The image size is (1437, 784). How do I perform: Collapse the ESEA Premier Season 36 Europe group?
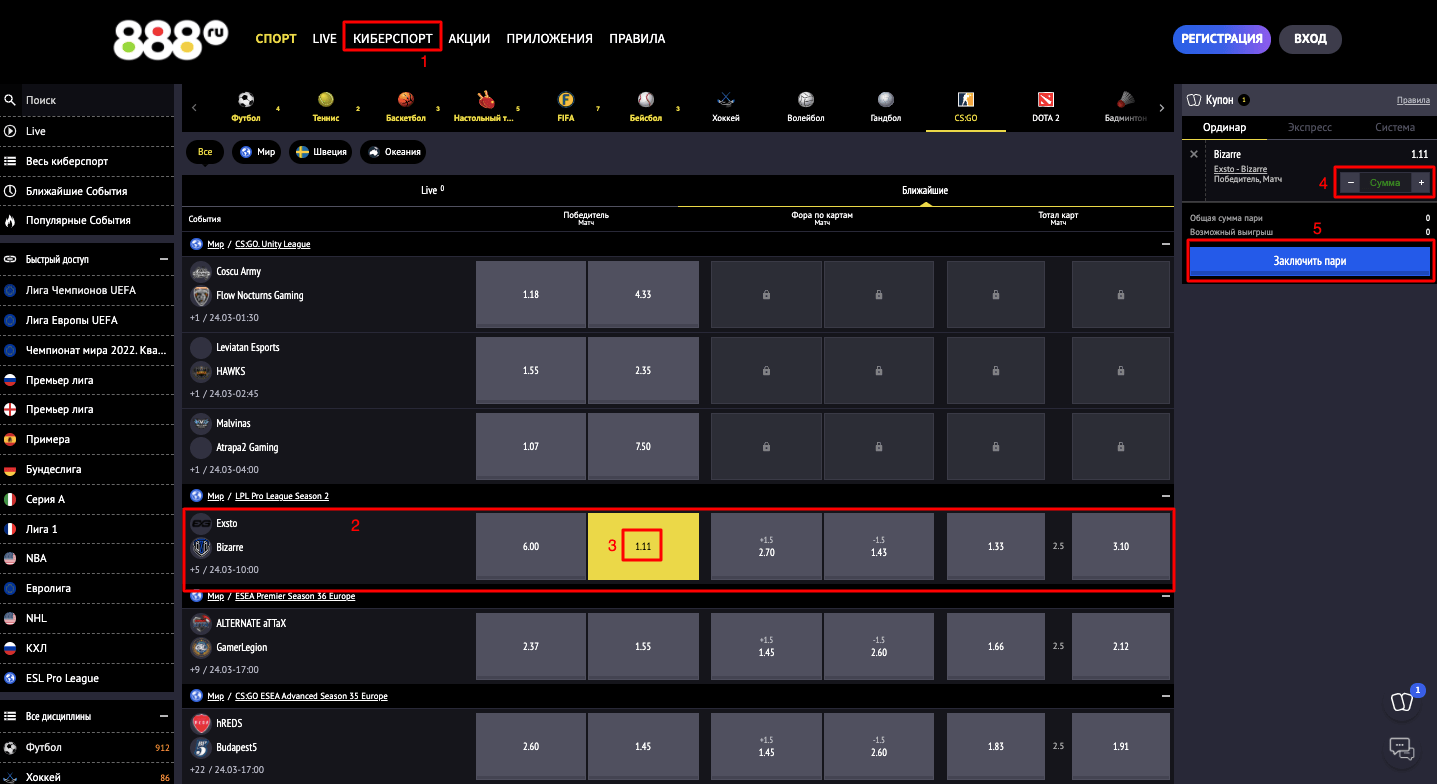point(1165,596)
